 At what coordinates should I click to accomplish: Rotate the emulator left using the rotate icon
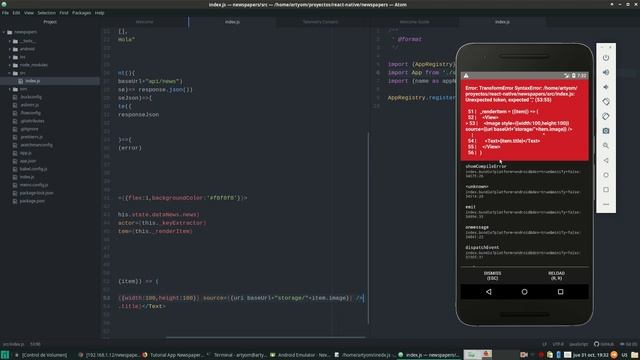coord(606,102)
